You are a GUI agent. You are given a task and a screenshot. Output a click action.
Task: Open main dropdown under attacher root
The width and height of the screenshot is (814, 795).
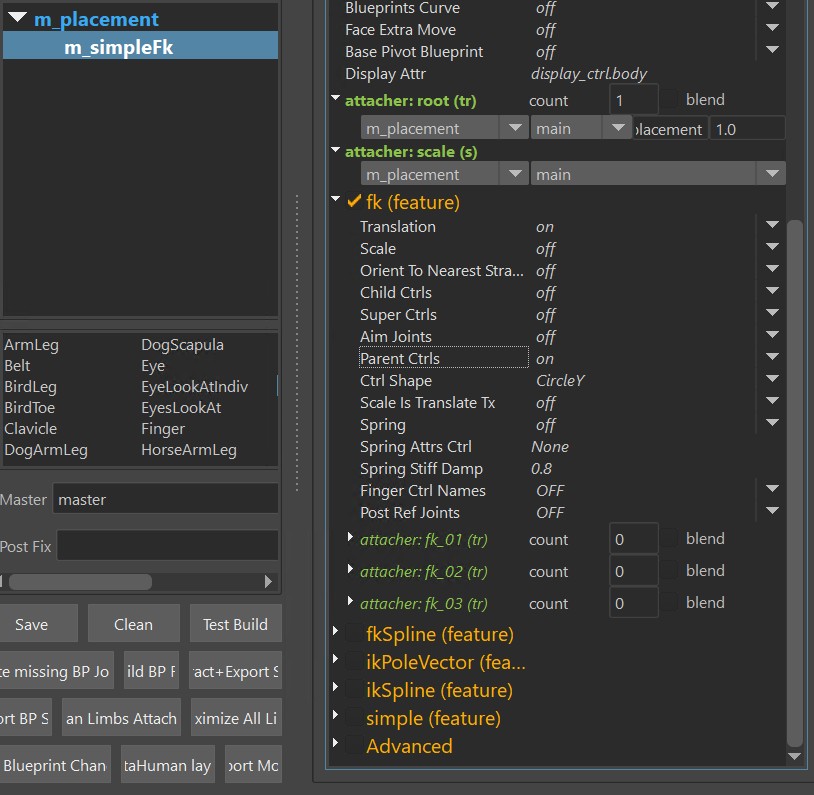[581, 128]
